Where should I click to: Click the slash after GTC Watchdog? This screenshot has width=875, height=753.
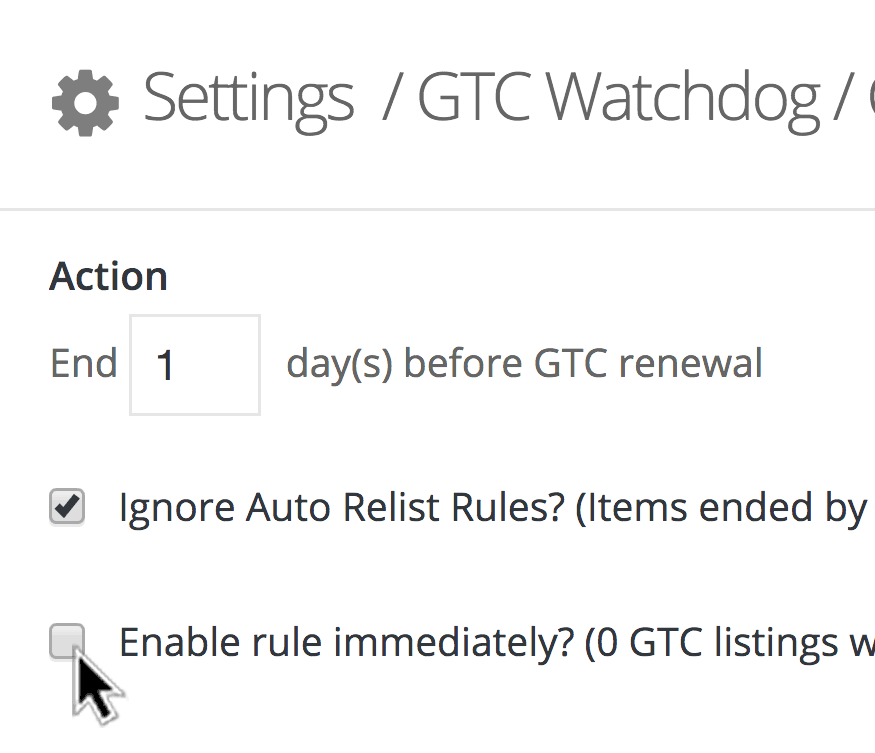coord(836,99)
